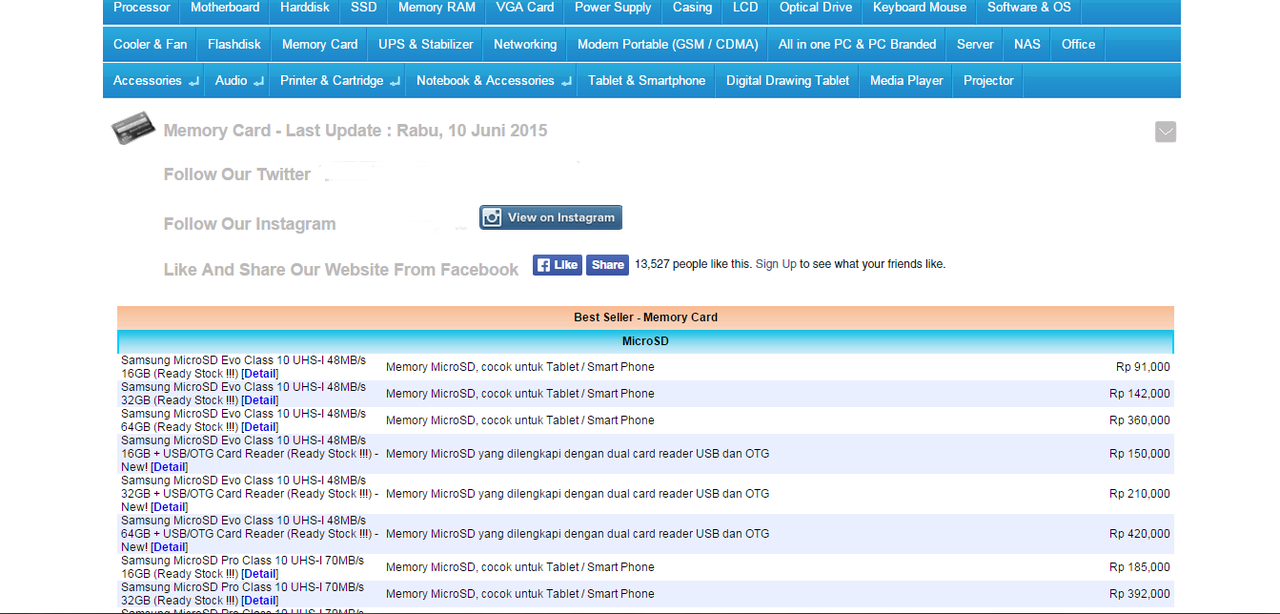Open the Media Player menu
1280x614 pixels.
pos(907,81)
